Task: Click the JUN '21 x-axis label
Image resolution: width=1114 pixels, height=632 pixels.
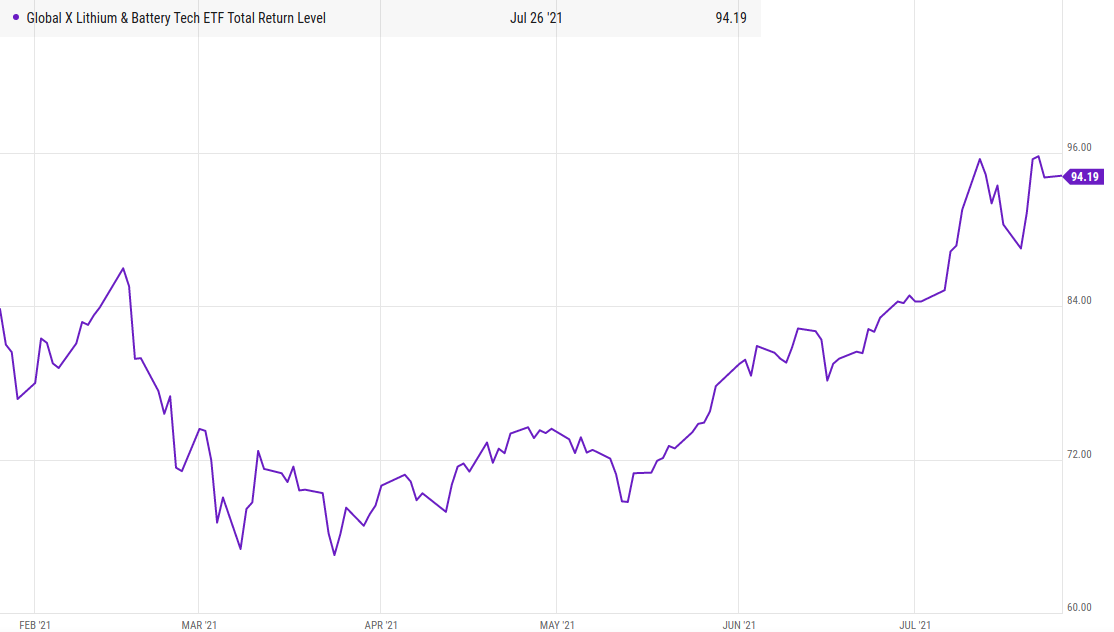Action: (x=739, y=625)
